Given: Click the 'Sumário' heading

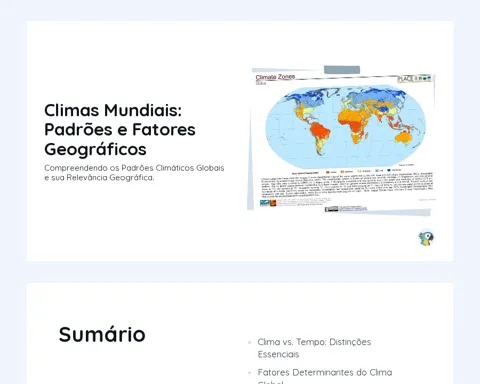Looking at the screenshot, I should (x=102, y=334).
